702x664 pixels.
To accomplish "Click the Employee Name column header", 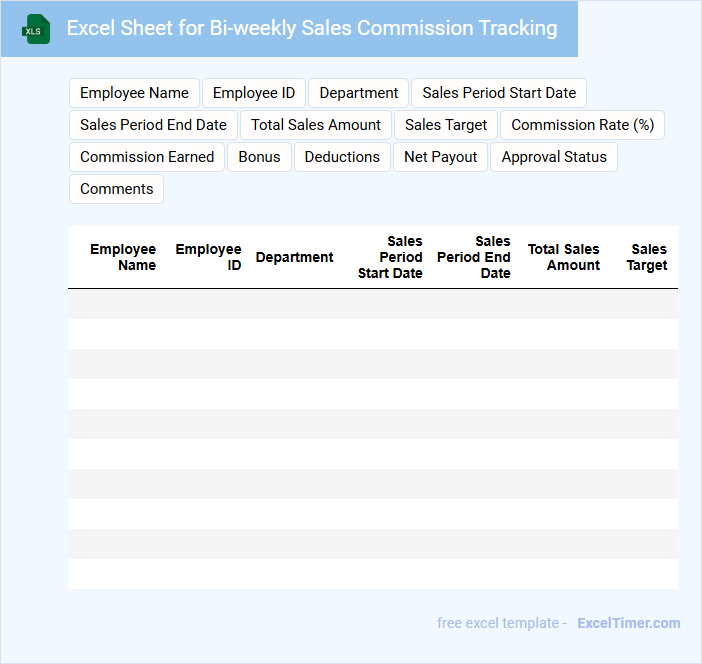I will click(x=123, y=257).
